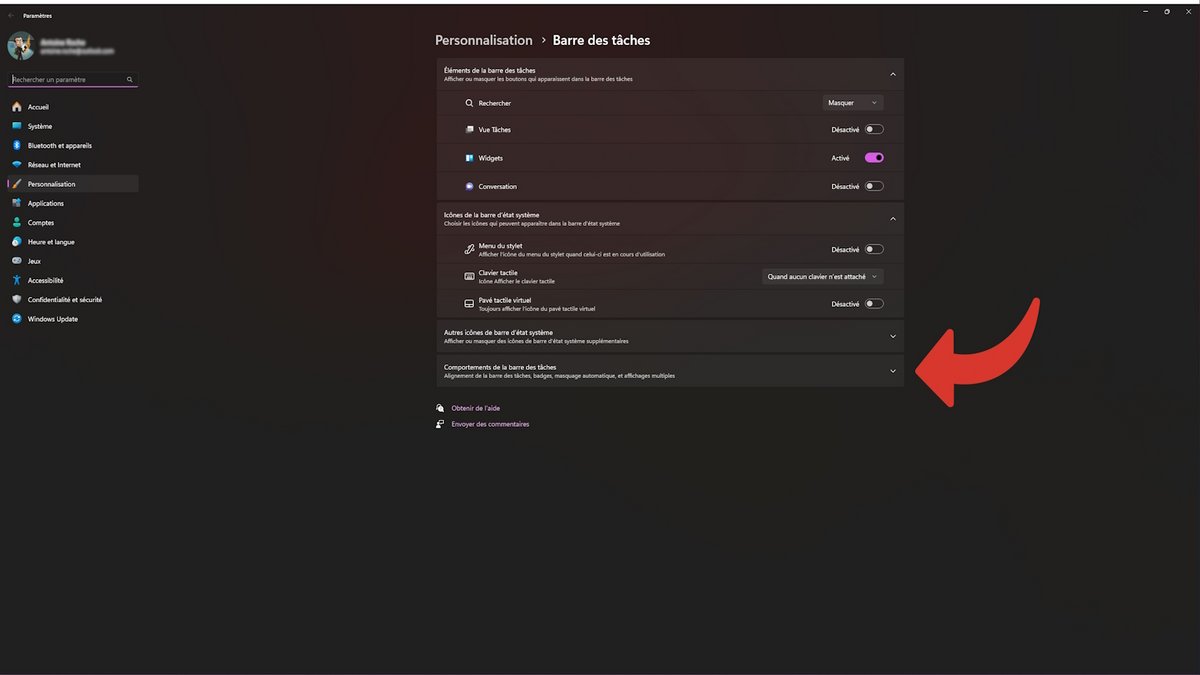1200x675 pixels.
Task: Click the back arrow next to Paramètres
Action: point(11,16)
